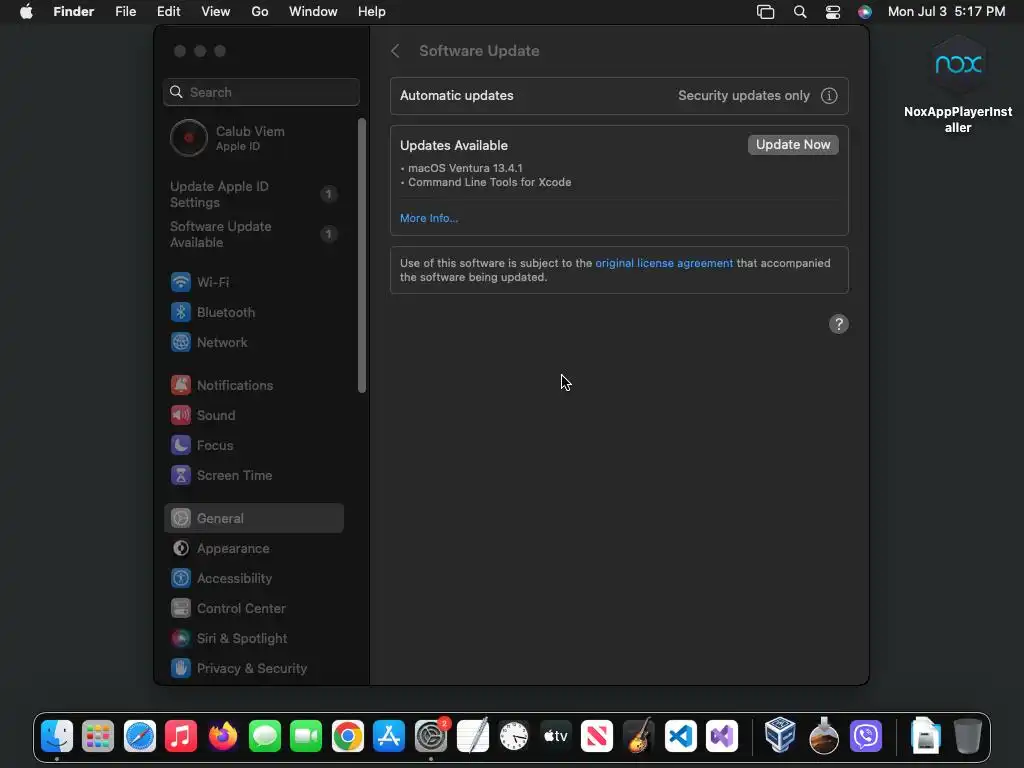Go back from Software Update pane

coord(395,51)
